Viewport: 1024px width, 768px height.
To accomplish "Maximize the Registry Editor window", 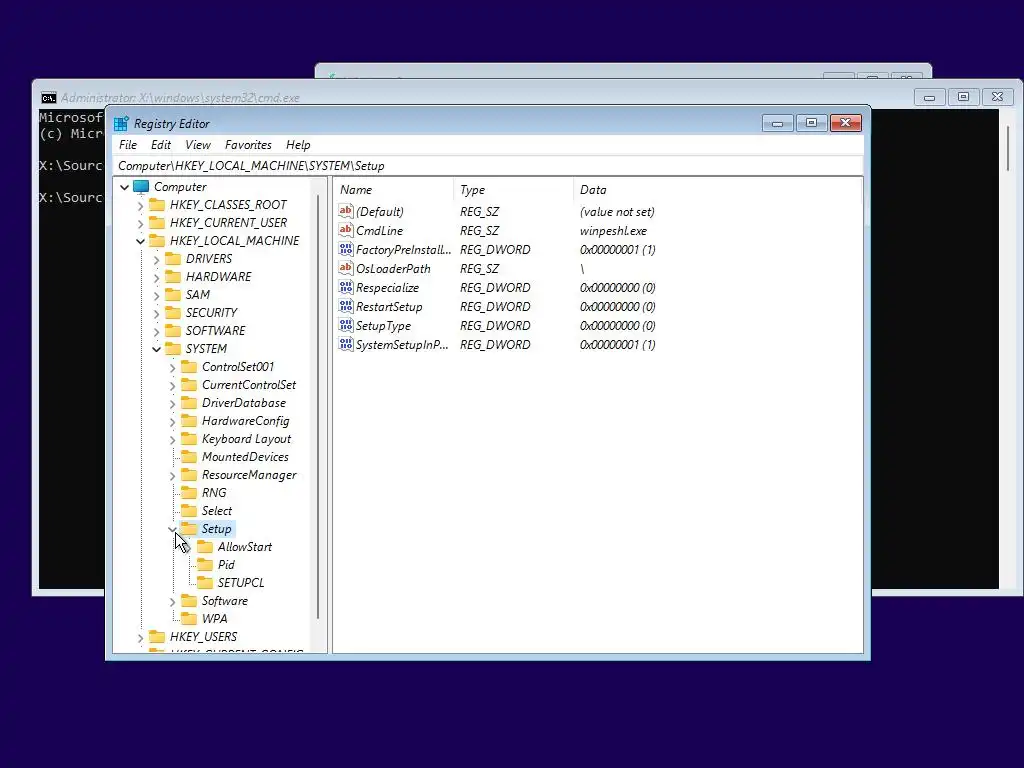I will coord(811,123).
